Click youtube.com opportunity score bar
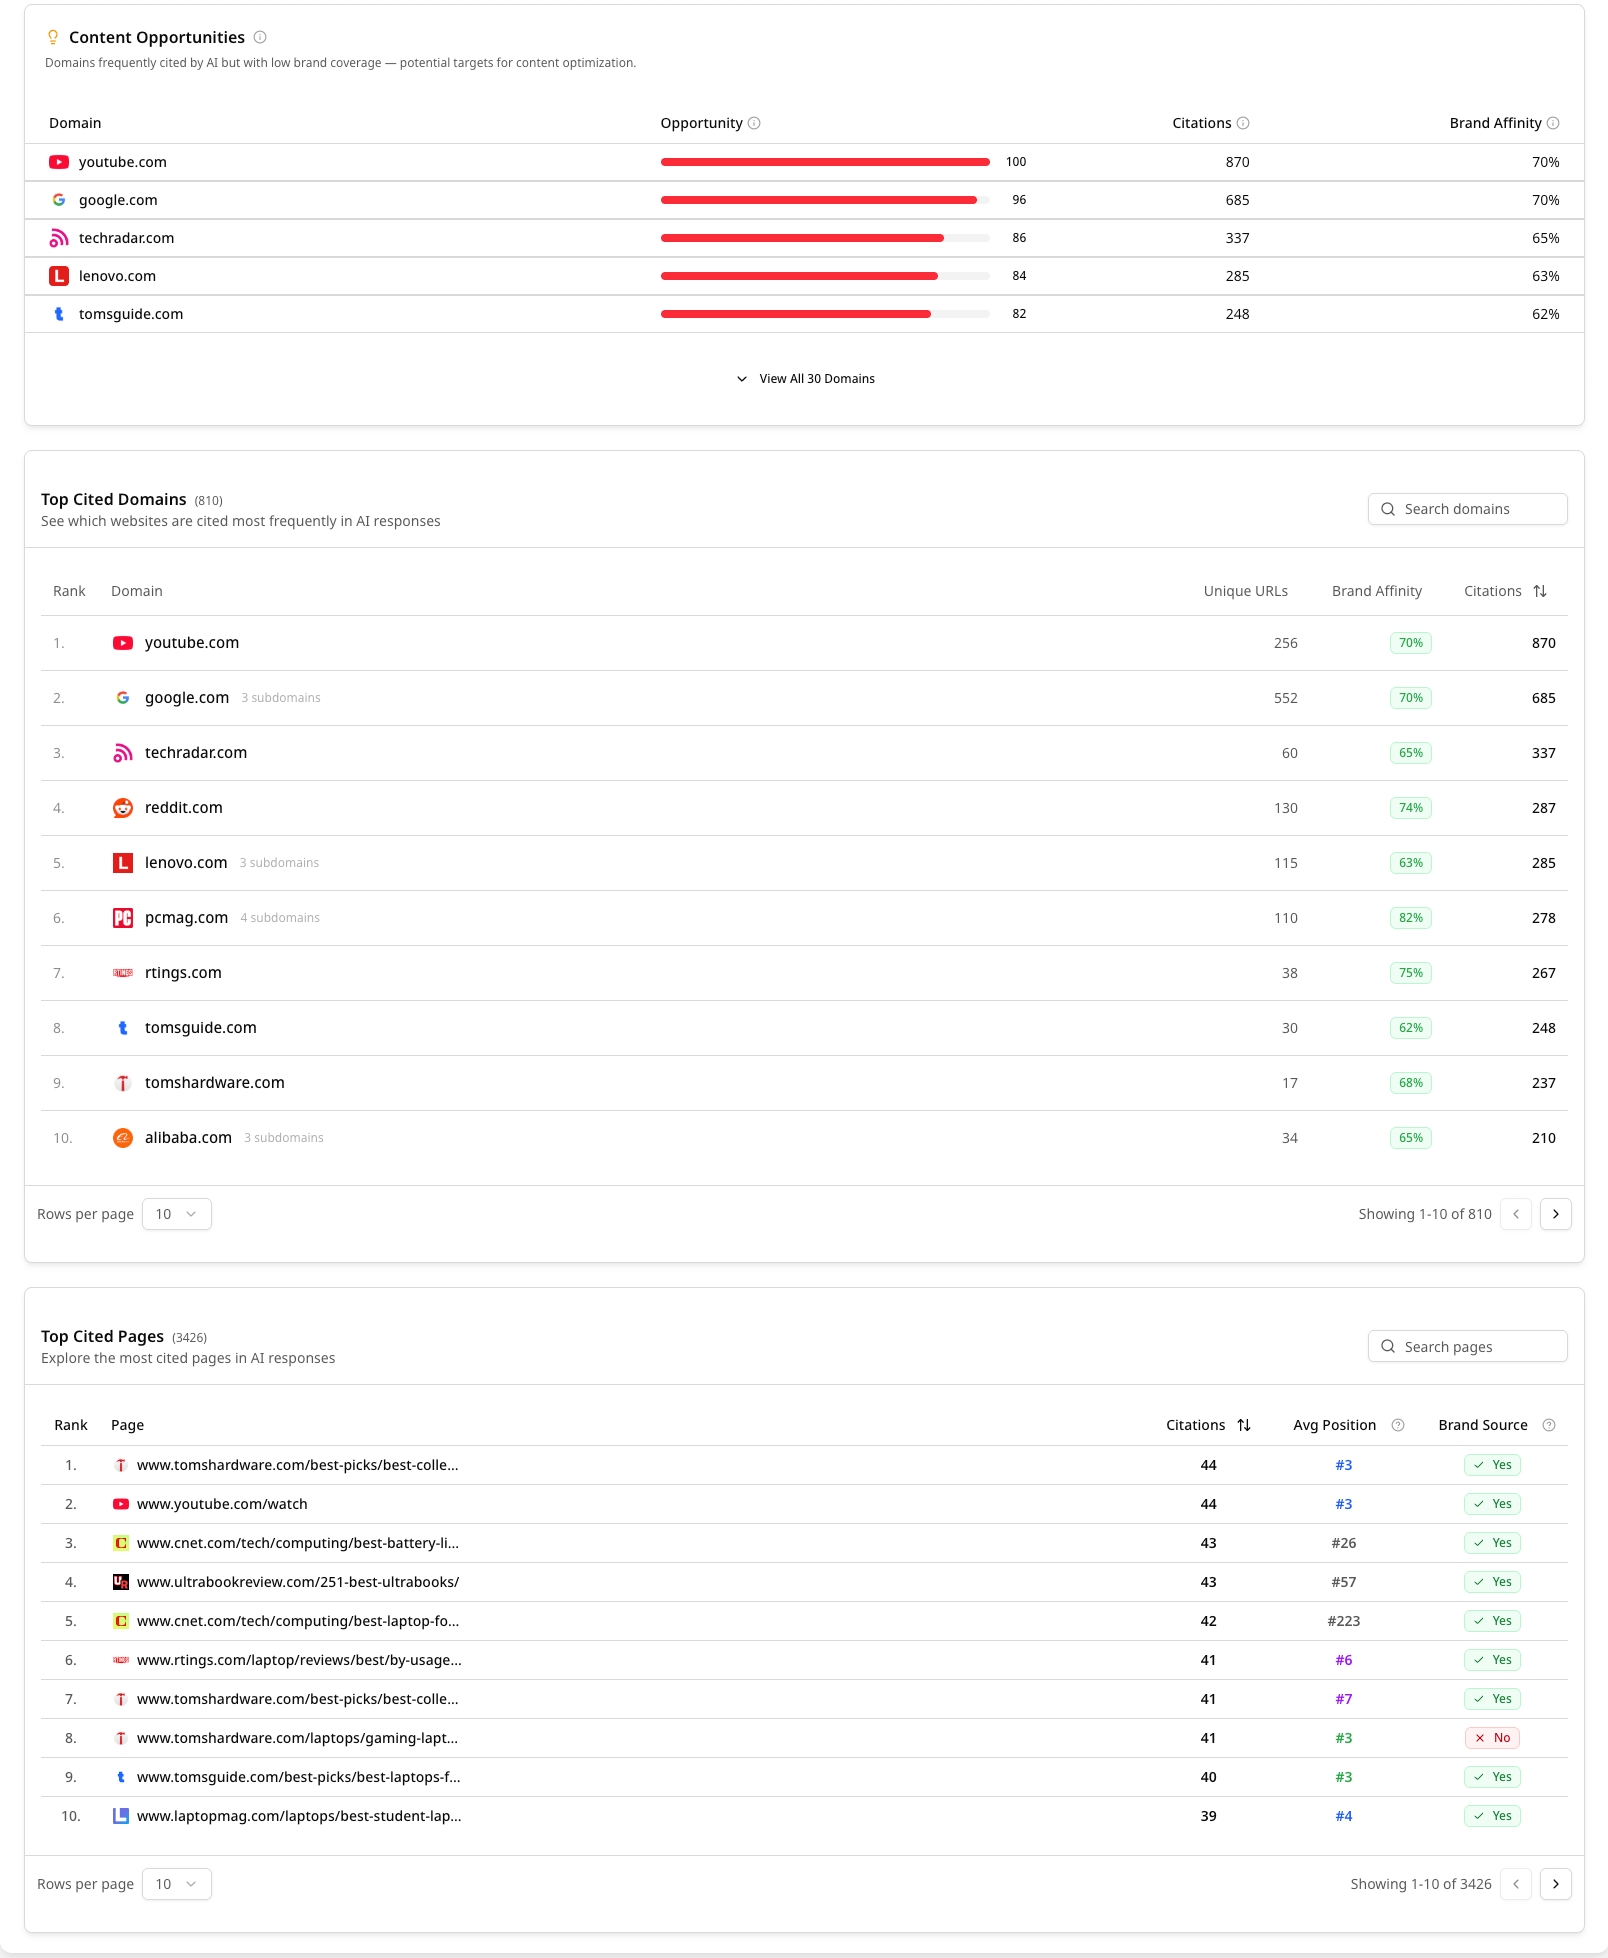Viewport: 1608px width, 1958px height. coord(825,162)
